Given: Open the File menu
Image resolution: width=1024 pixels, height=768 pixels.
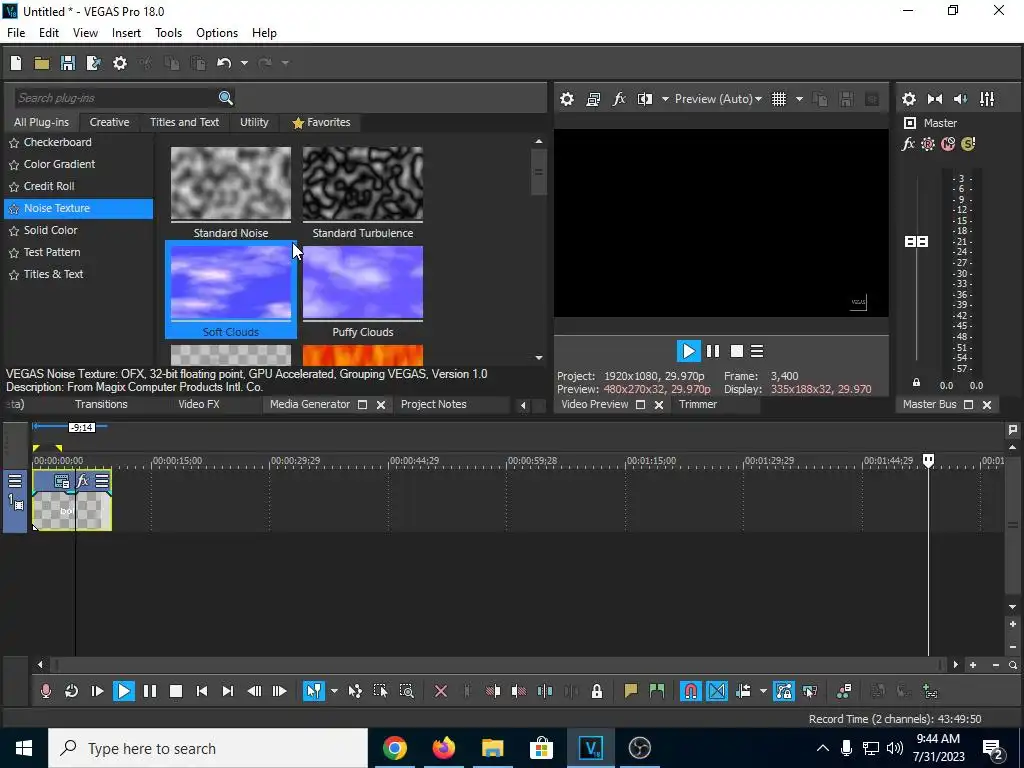Looking at the screenshot, I should click(x=16, y=33).
